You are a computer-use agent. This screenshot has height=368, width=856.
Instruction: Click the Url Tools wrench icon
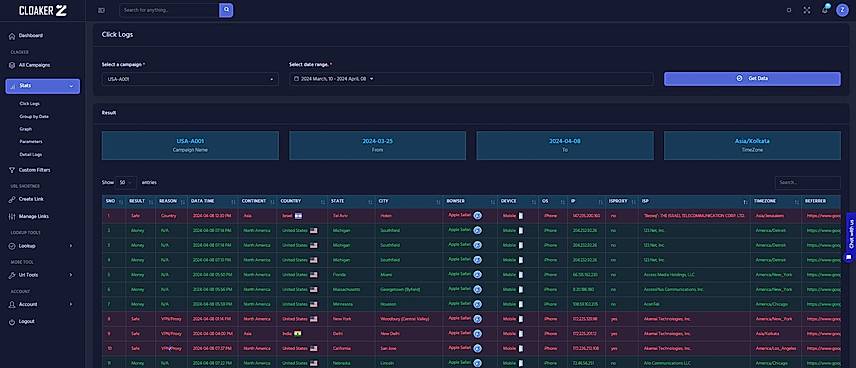click(x=12, y=275)
